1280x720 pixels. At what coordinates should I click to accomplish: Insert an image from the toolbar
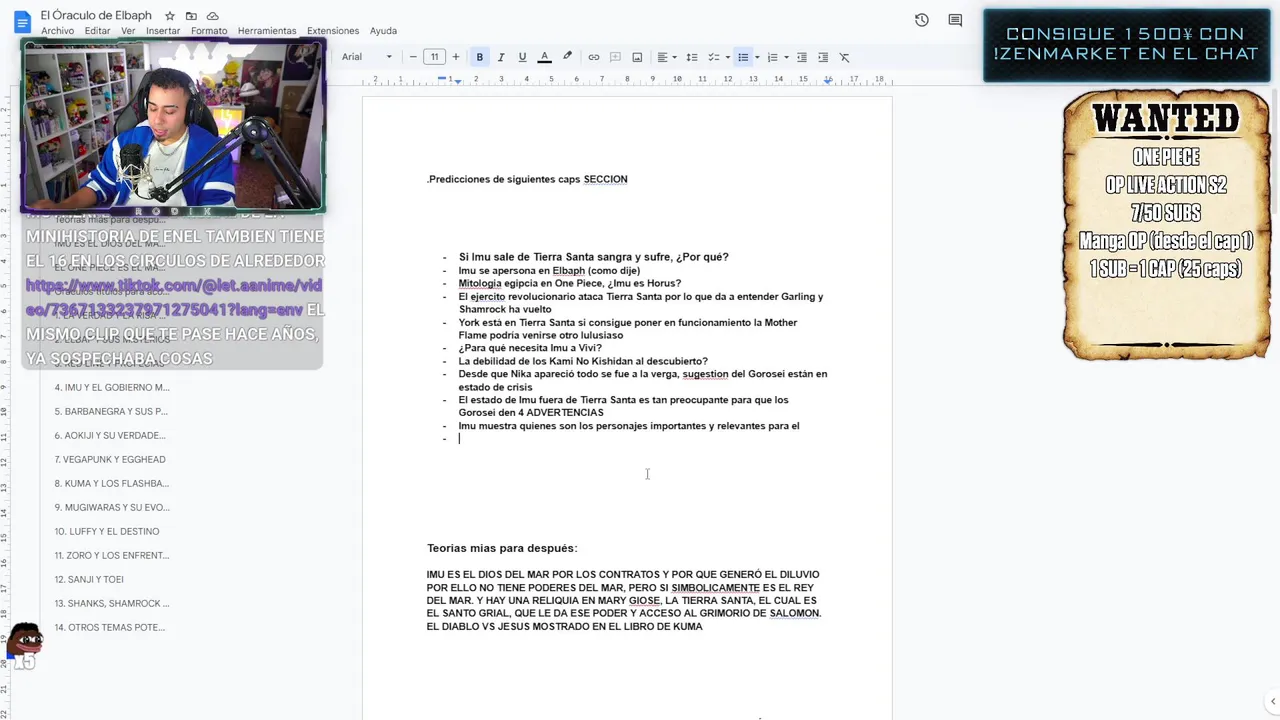[637, 57]
